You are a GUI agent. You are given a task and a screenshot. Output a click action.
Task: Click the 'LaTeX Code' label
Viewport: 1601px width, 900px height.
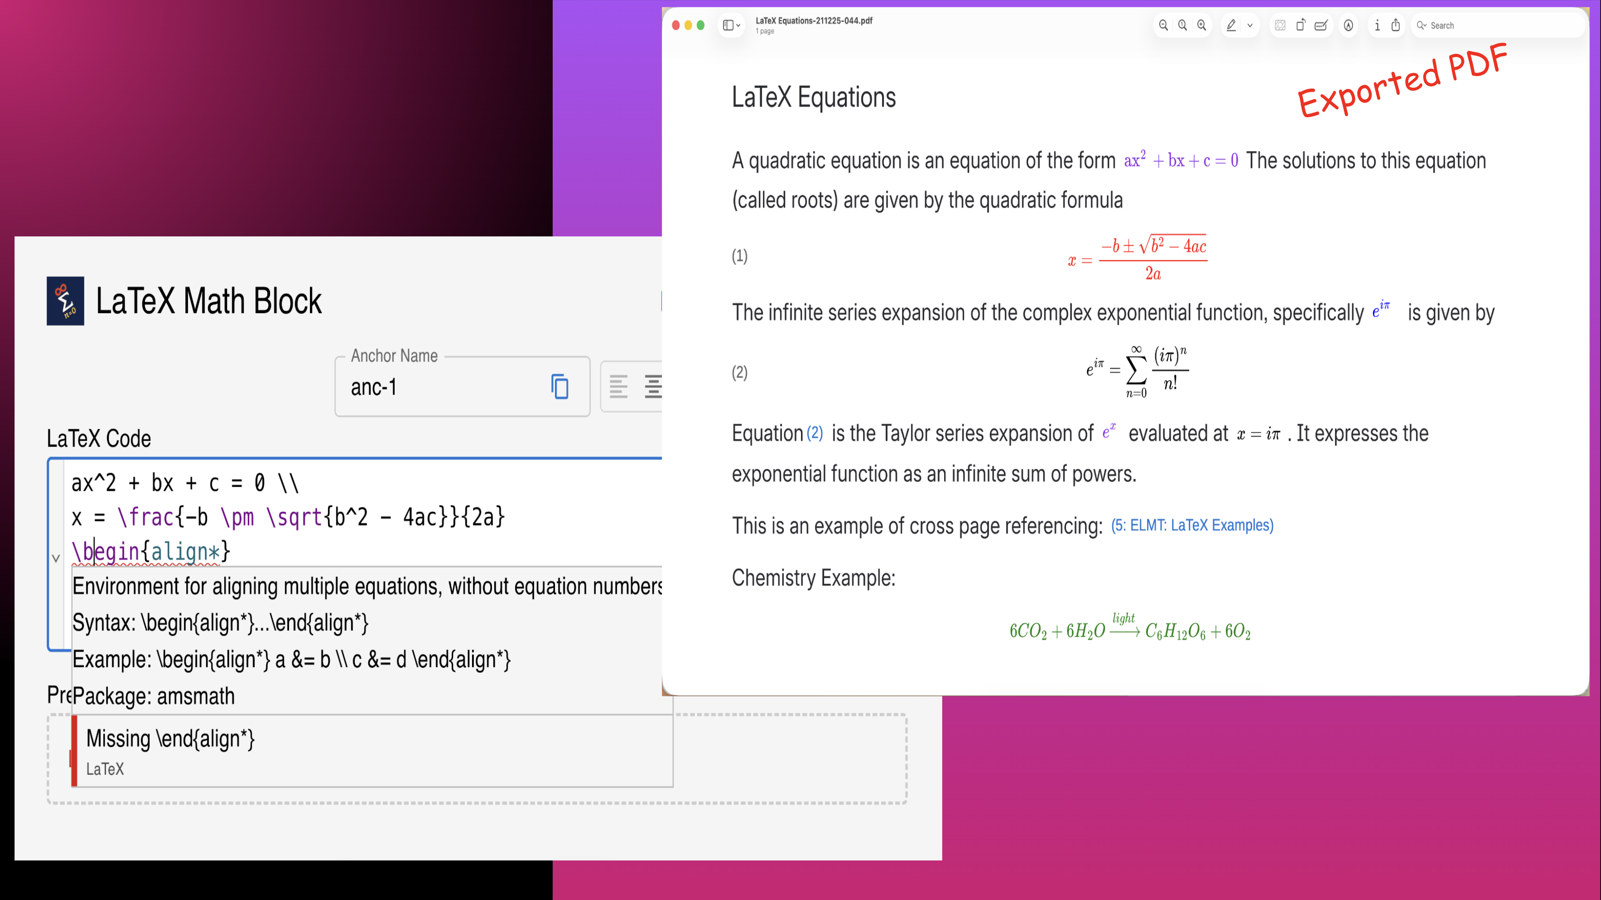click(x=99, y=438)
